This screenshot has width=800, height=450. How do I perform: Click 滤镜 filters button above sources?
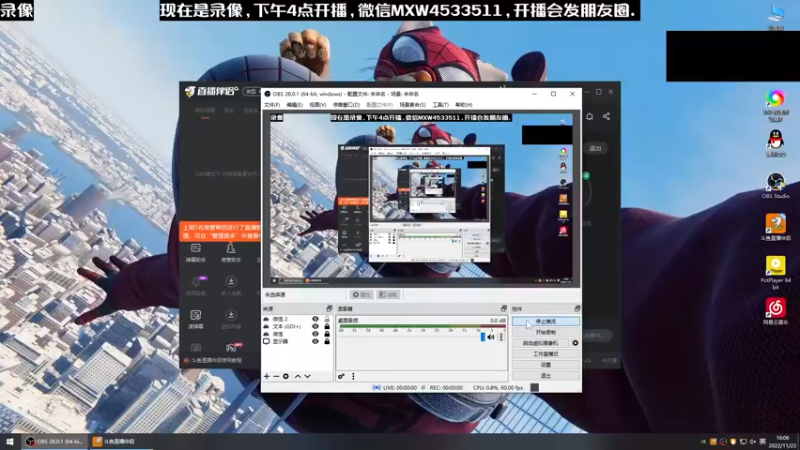coord(388,294)
